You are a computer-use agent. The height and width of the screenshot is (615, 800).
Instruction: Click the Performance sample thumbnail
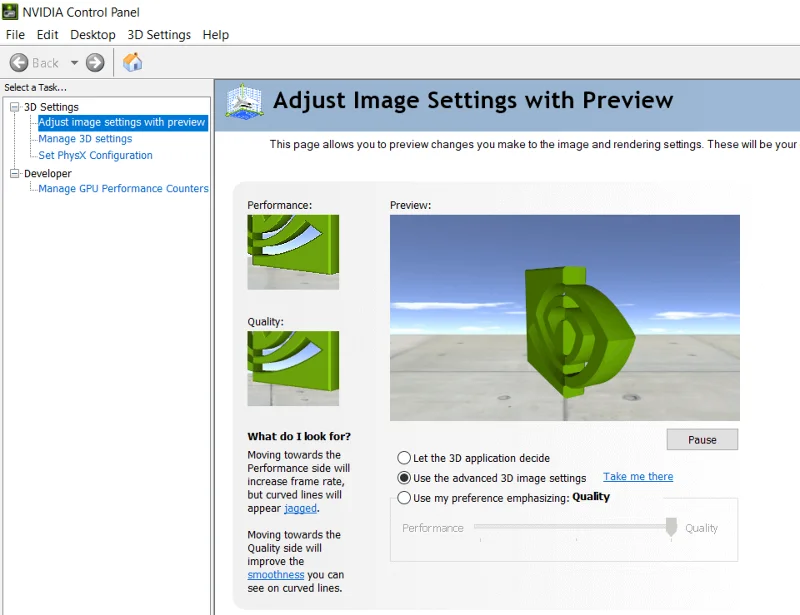click(293, 252)
